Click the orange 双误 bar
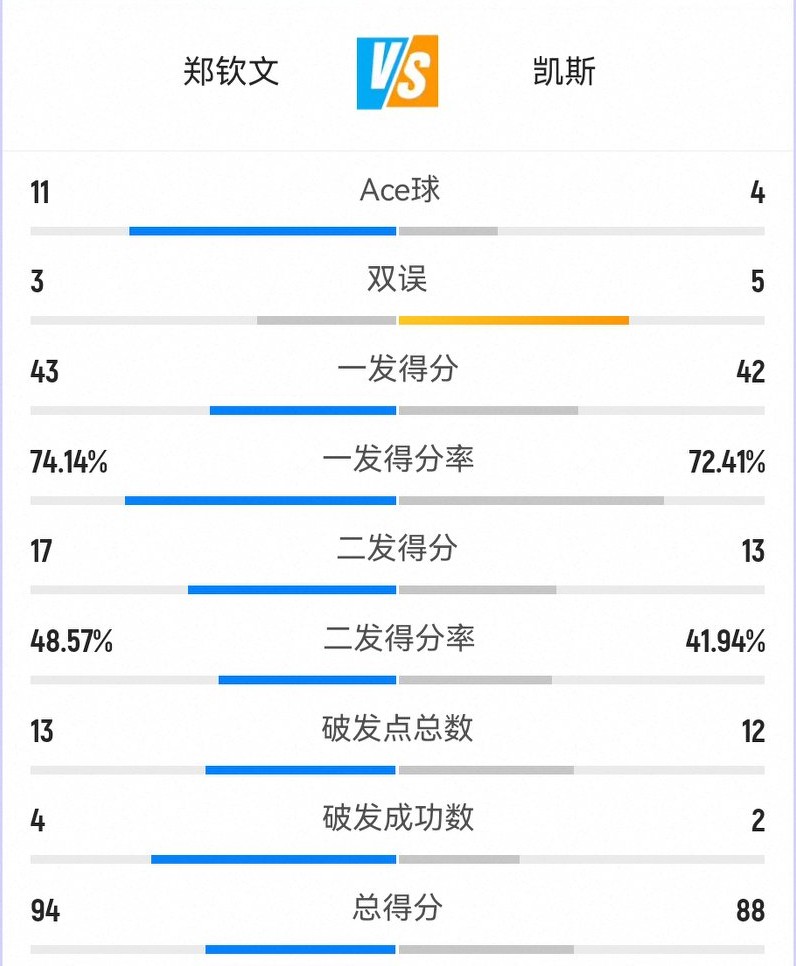Viewport: 796px width, 966px height. coord(513,320)
